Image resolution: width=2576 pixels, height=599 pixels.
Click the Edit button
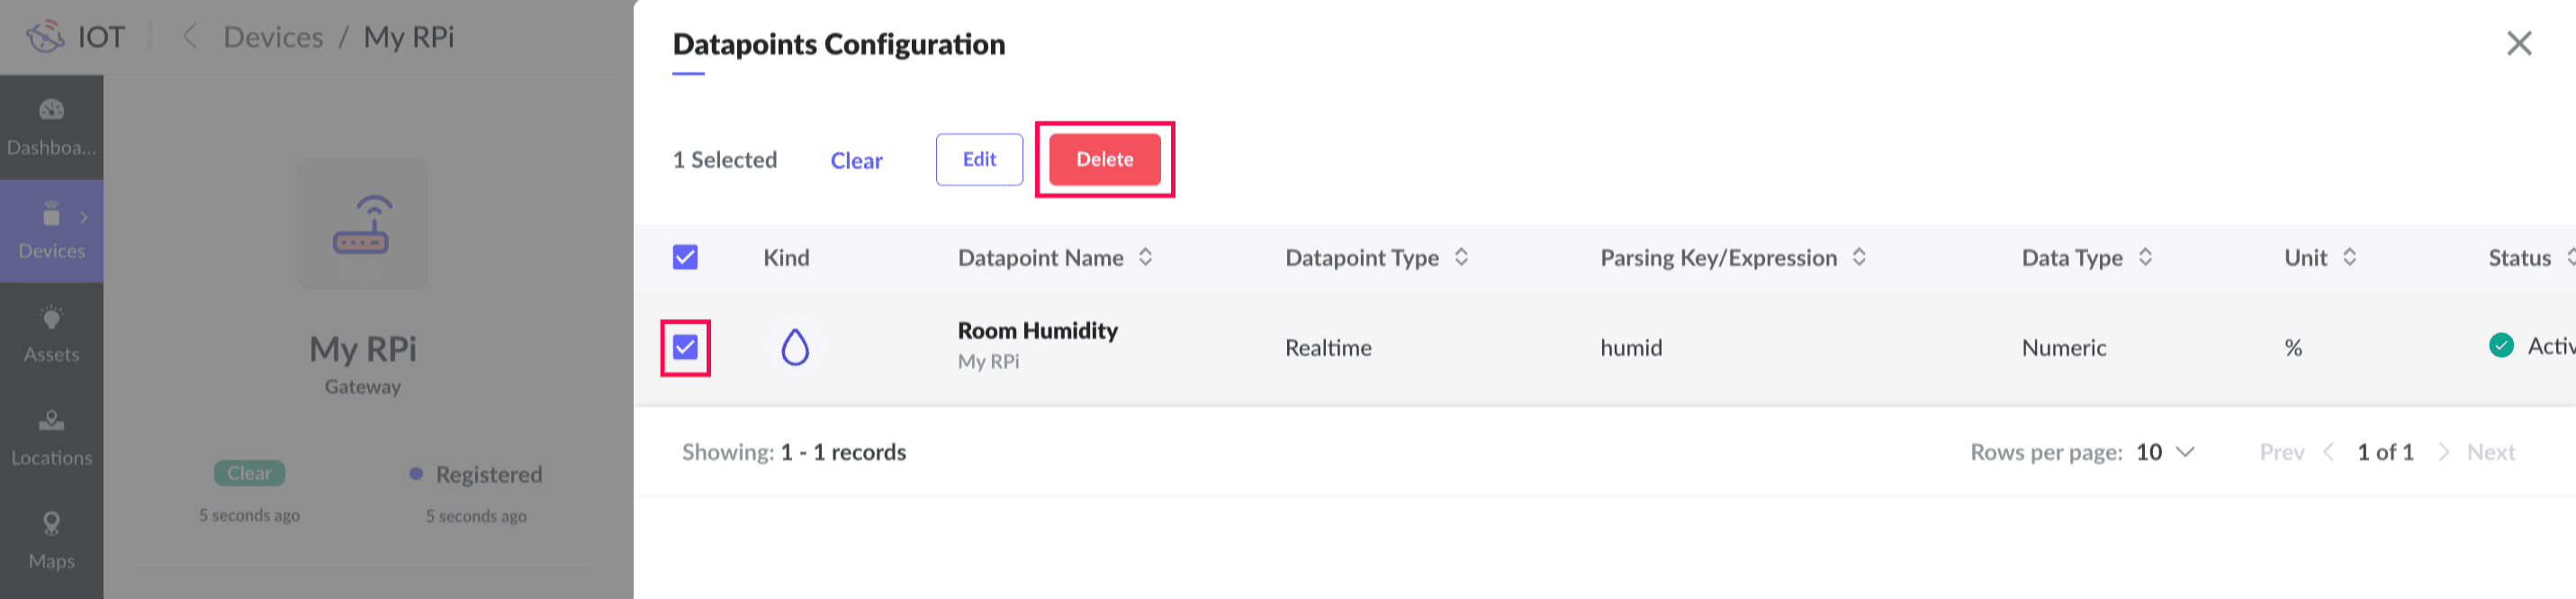point(979,159)
